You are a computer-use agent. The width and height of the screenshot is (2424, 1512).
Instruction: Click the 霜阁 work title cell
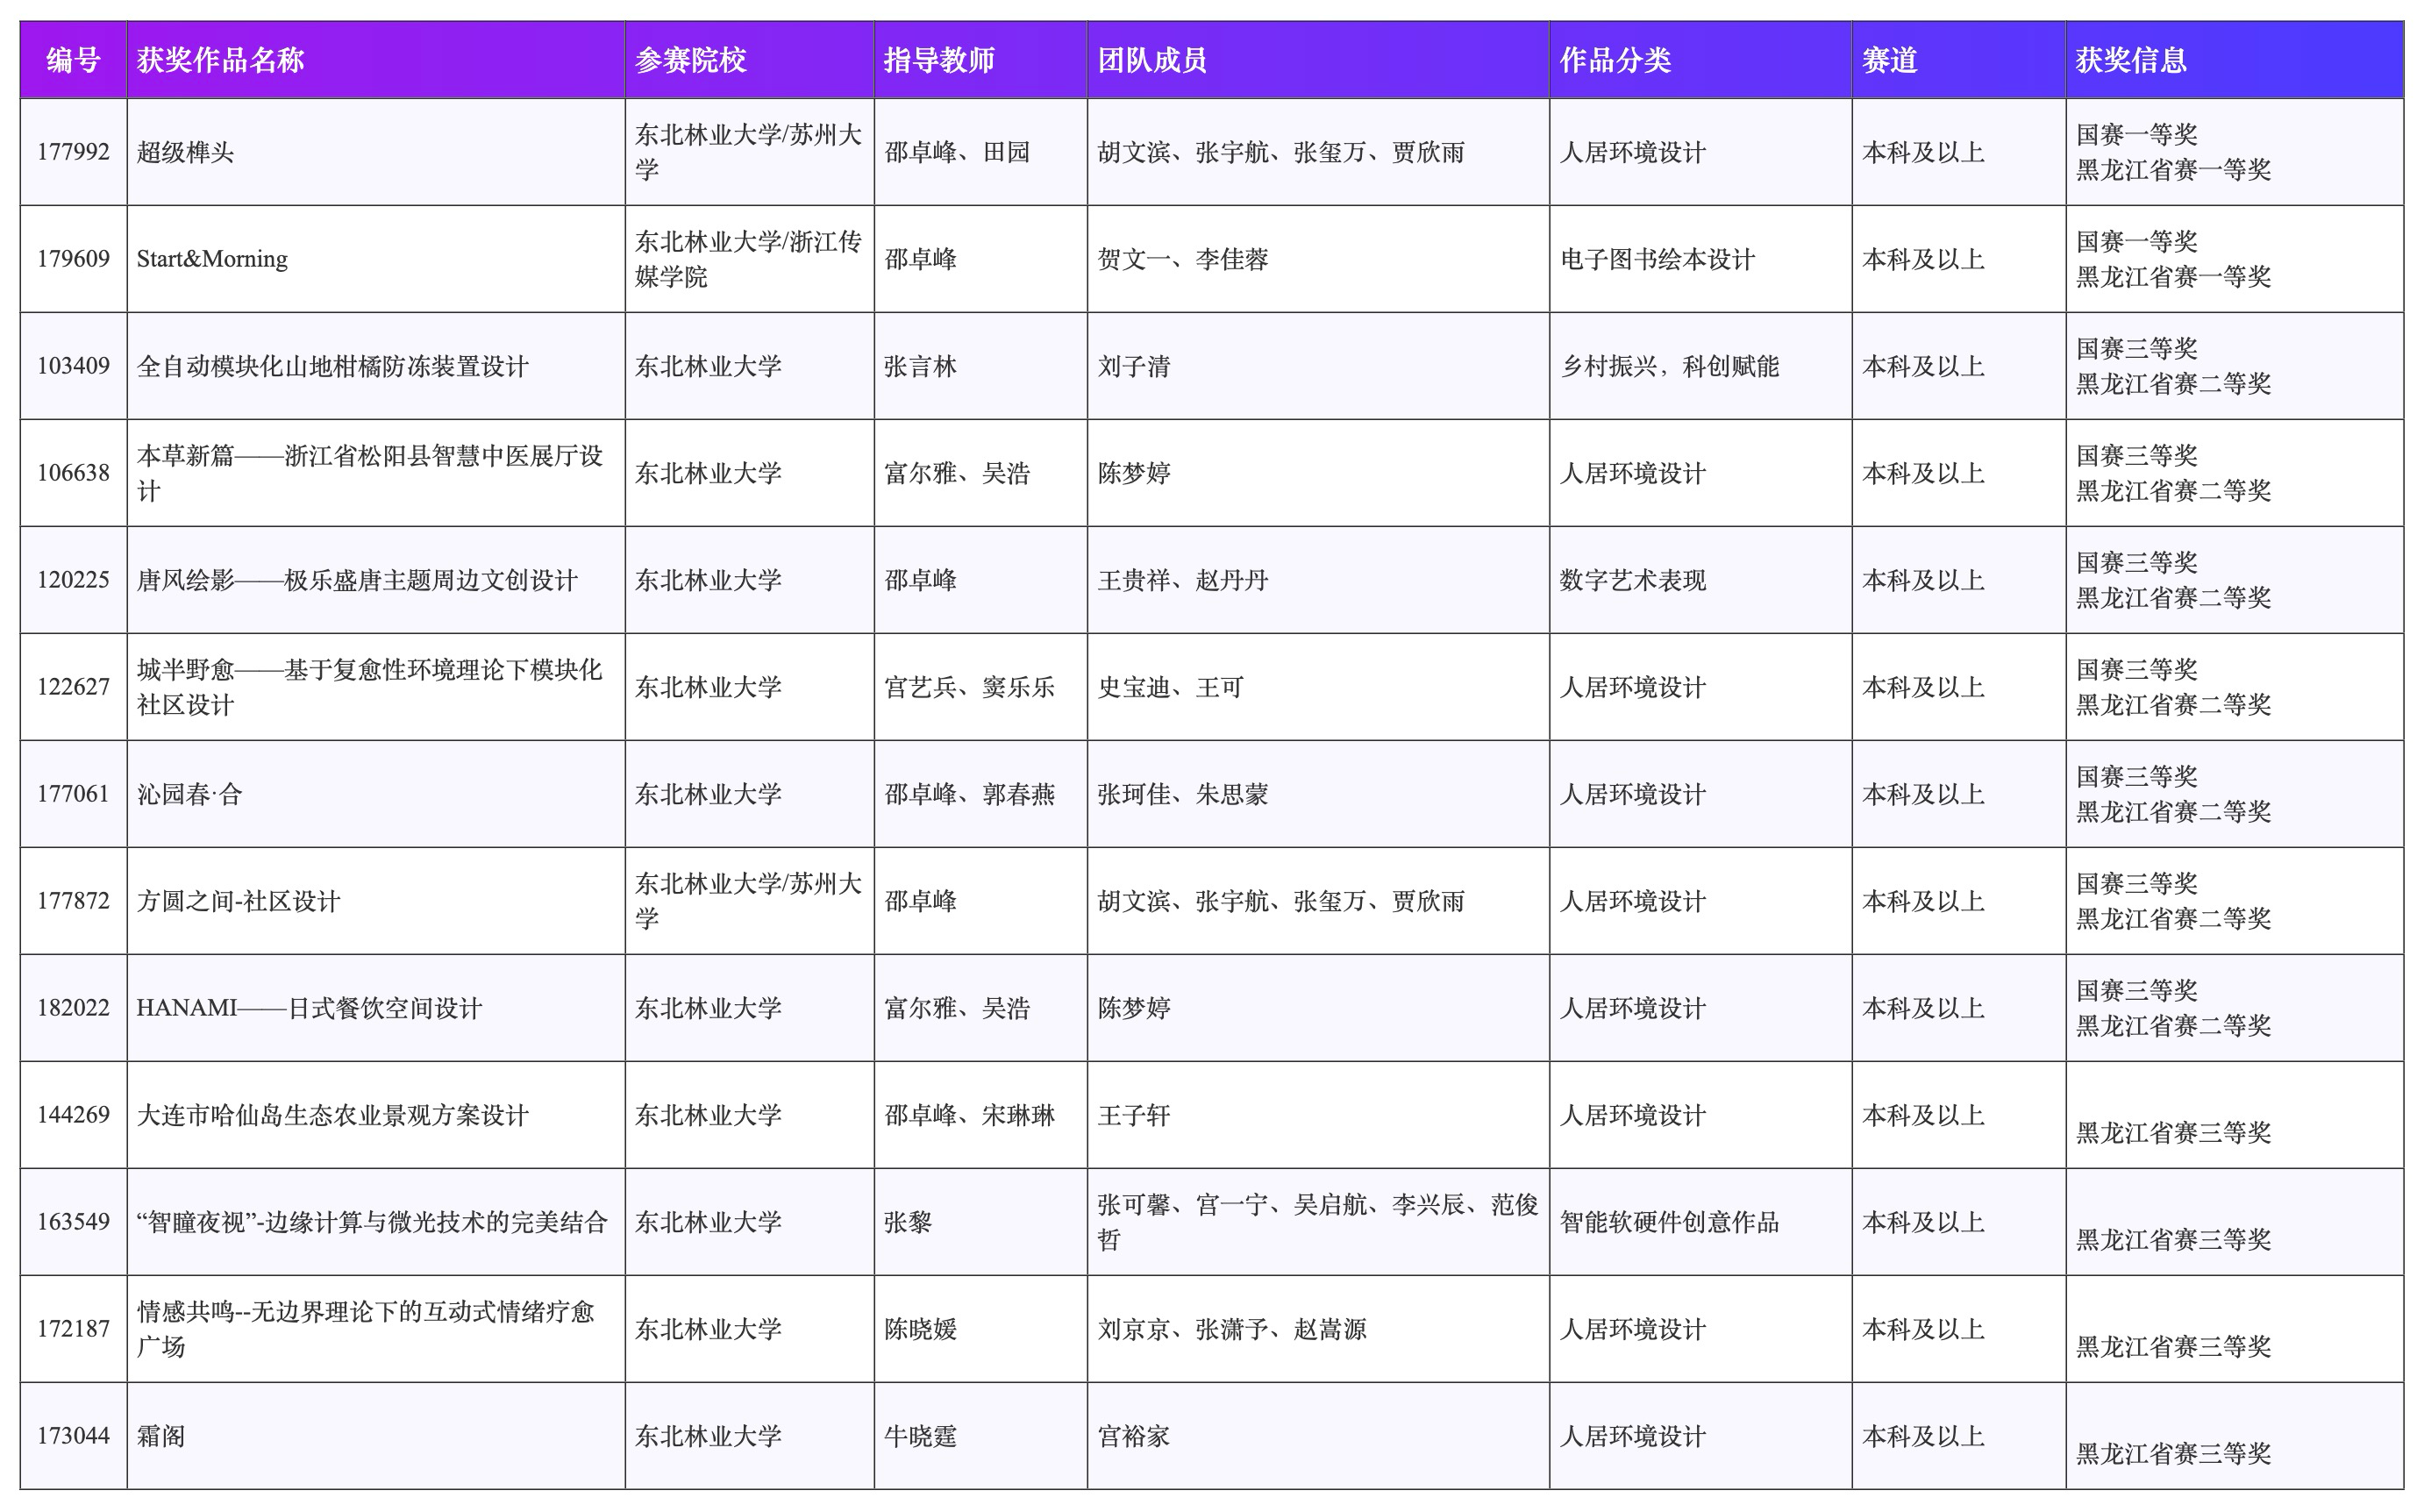(161, 1436)
